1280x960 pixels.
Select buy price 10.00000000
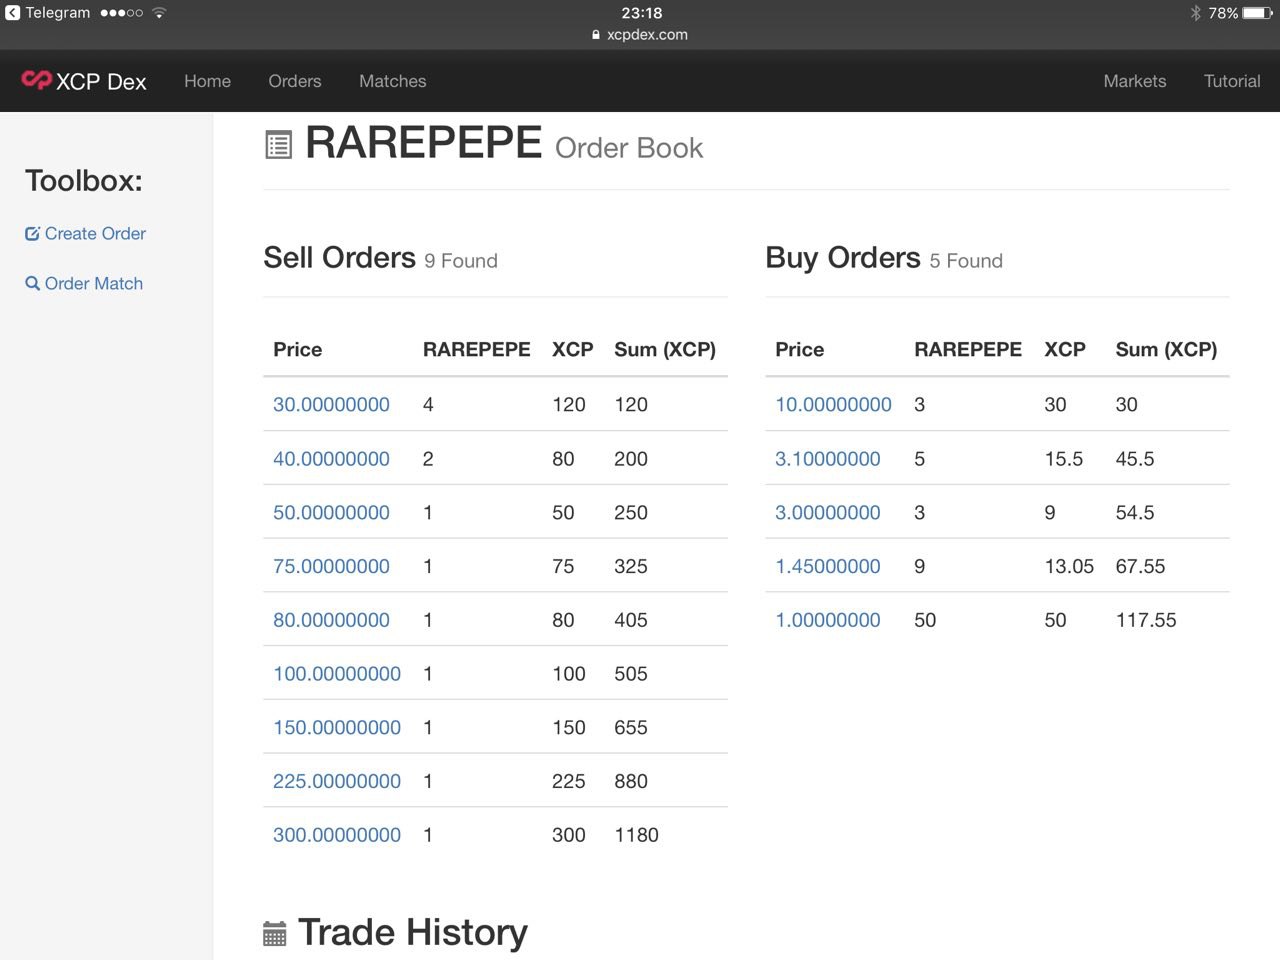coord(833,405)
